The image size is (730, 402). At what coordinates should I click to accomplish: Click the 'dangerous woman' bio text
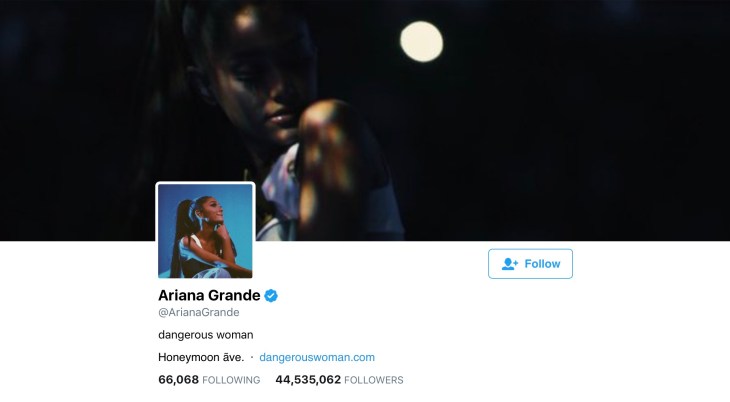(206, 335)
